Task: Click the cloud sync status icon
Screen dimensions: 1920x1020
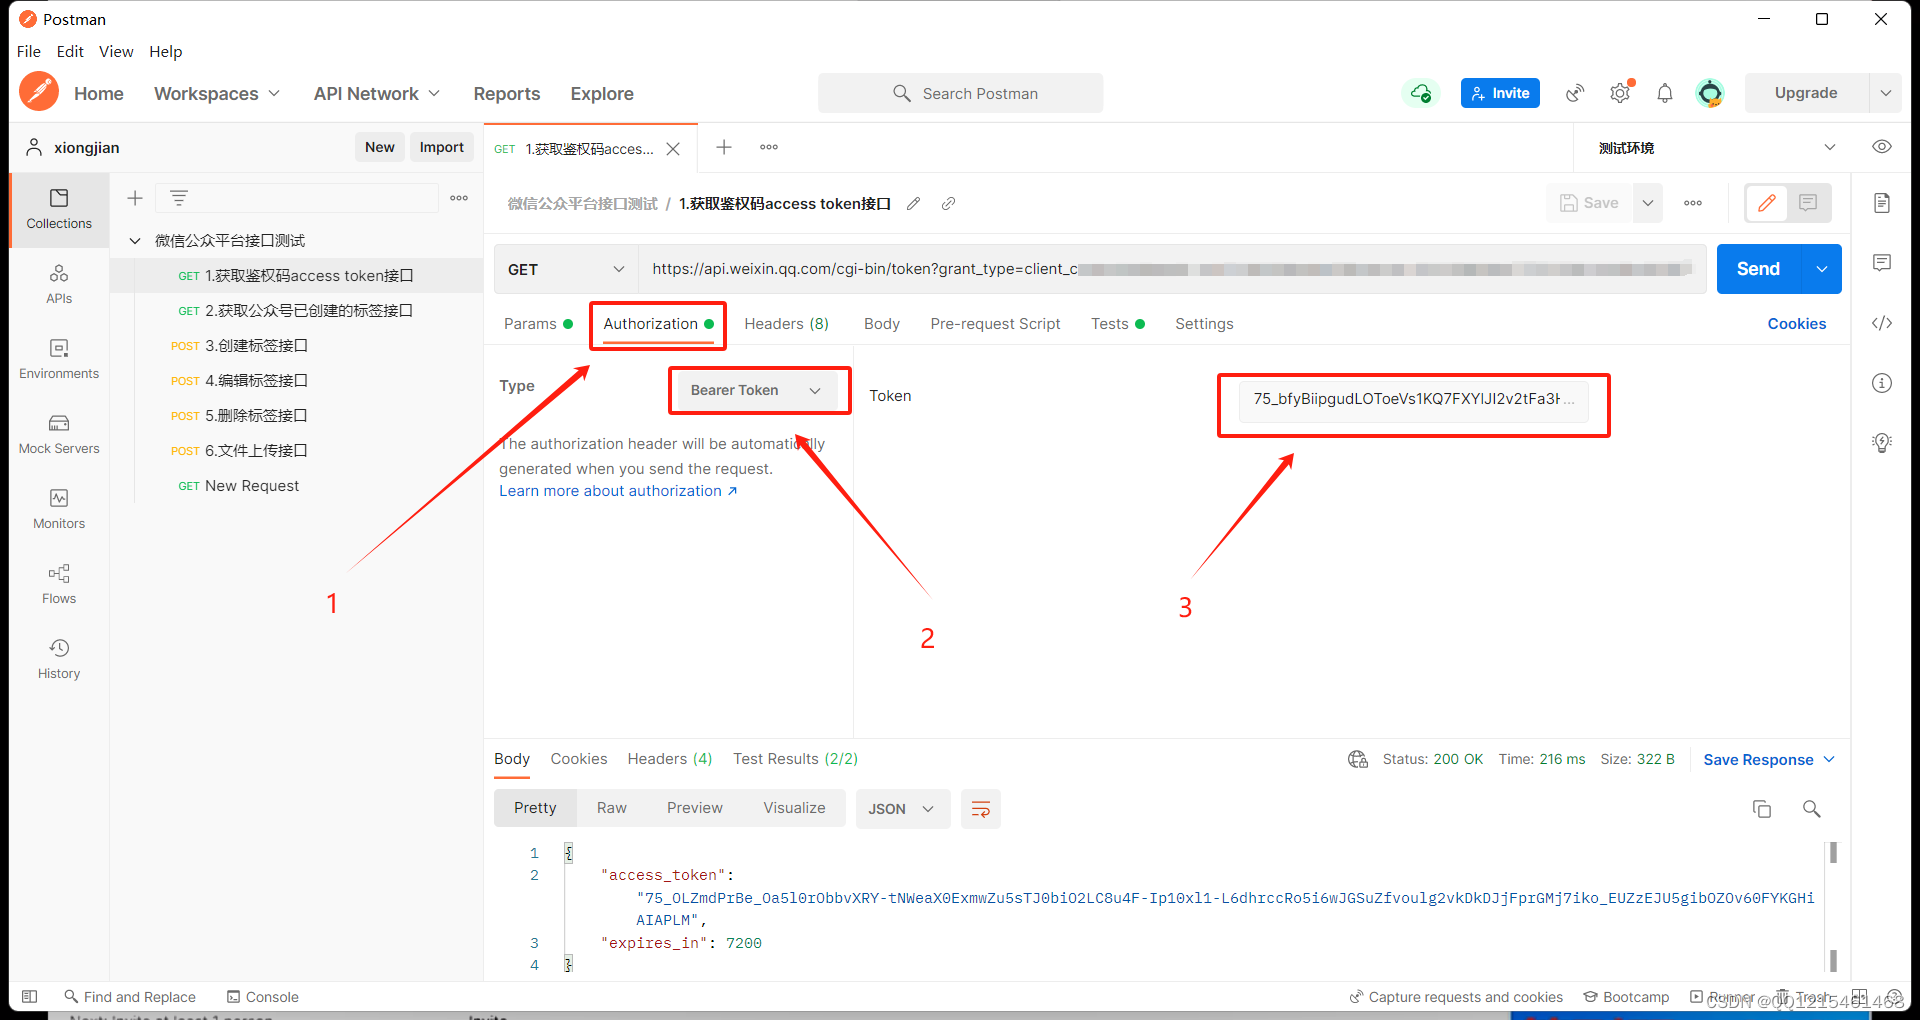Action: point(1420,93)
